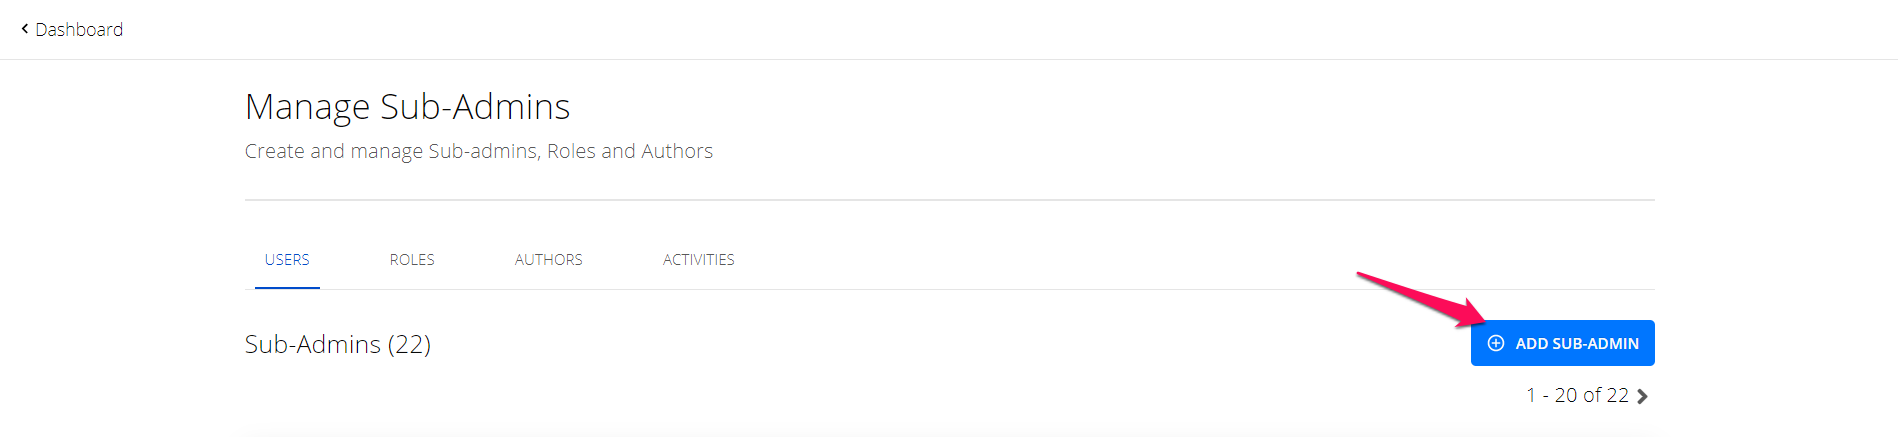Click the back chevron beside Dashboard
The height and width of the screenshot is (437, 1898).
pyautogui.click(x=24, y=29)
